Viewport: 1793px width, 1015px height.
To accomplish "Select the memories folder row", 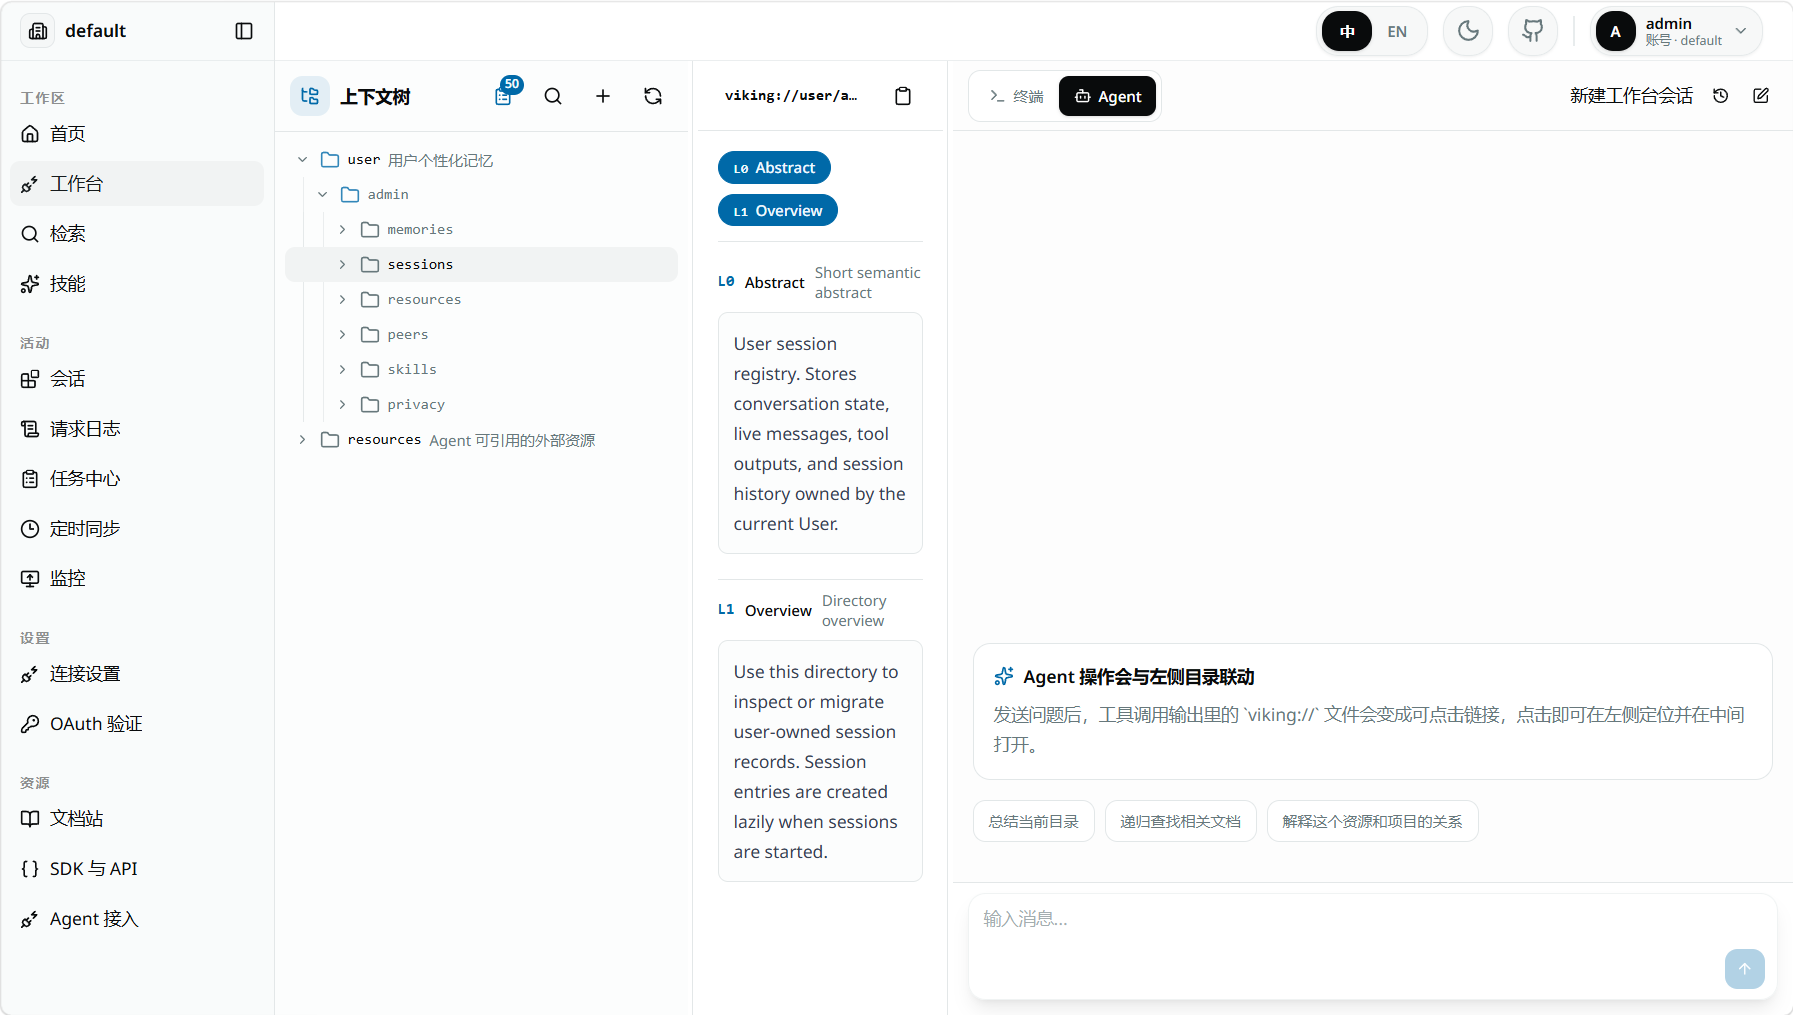I will [x=481, y=230].
